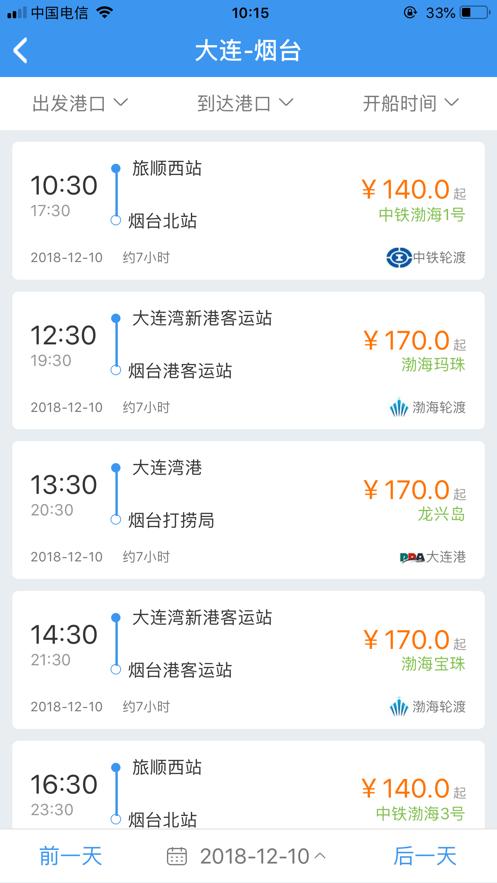Choose the 渤海玛珠 ship name link
Viewport: 497px width, 883px height.
[x=433, y=365]
